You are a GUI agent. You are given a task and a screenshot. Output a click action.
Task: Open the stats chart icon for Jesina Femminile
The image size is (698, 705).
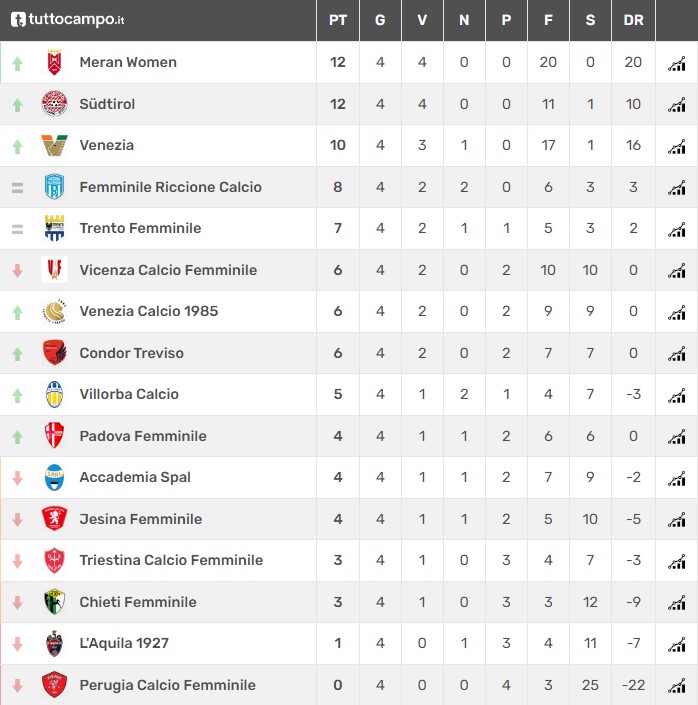pos(676,520)
